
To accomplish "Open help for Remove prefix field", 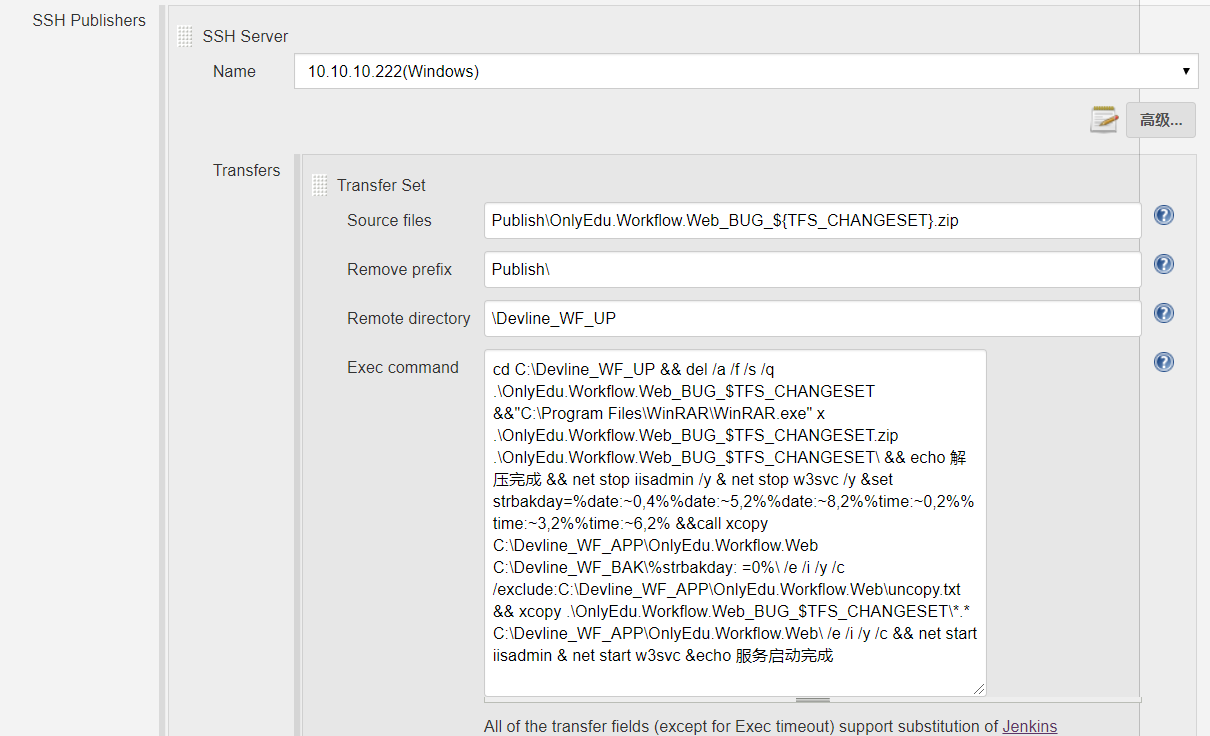I will (x=1163, y=264).
